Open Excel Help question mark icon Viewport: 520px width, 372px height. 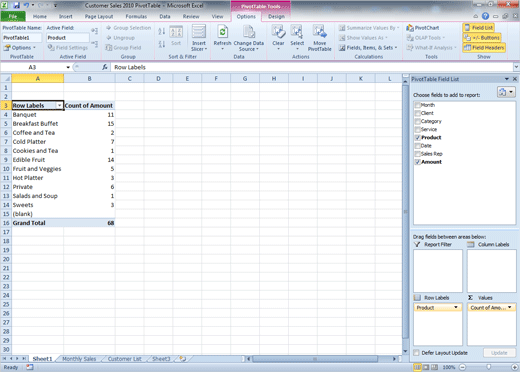pos(485,16)
